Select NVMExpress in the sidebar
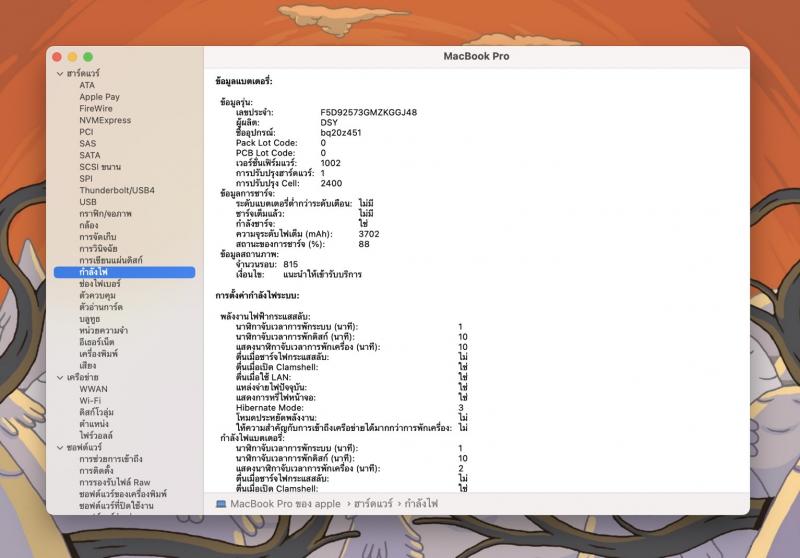This screenshot has width=800, height=558. tap(105, 120)
